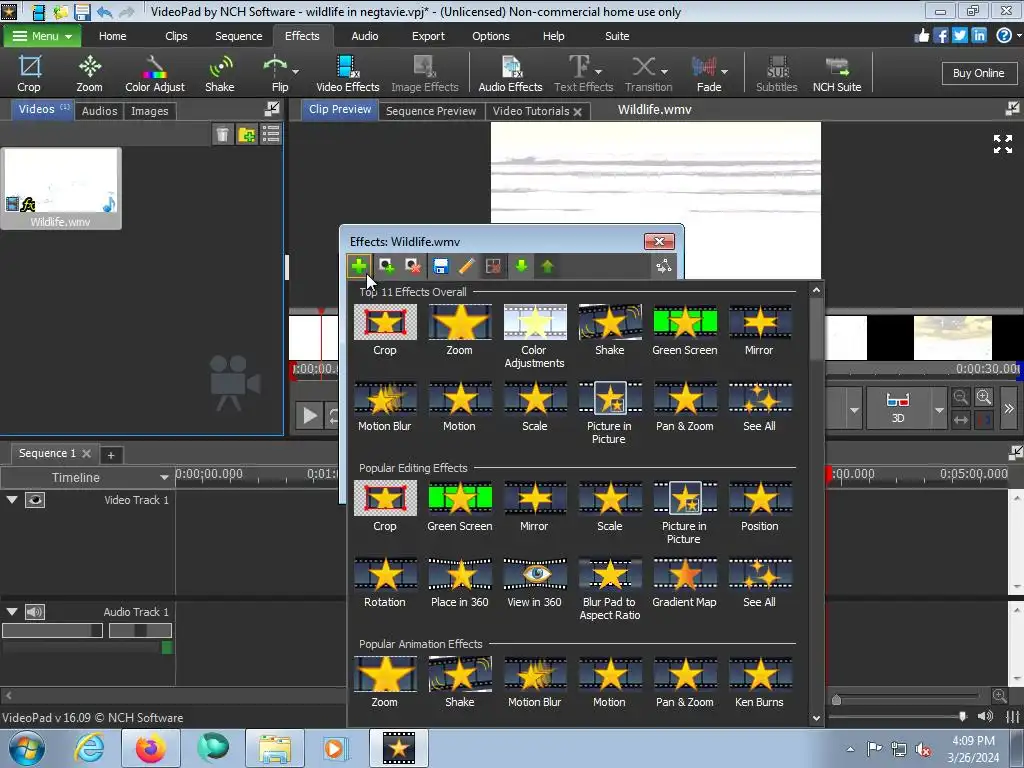Select Pan & Zoom in Top 11 Effects

click(x=684, y=406)
